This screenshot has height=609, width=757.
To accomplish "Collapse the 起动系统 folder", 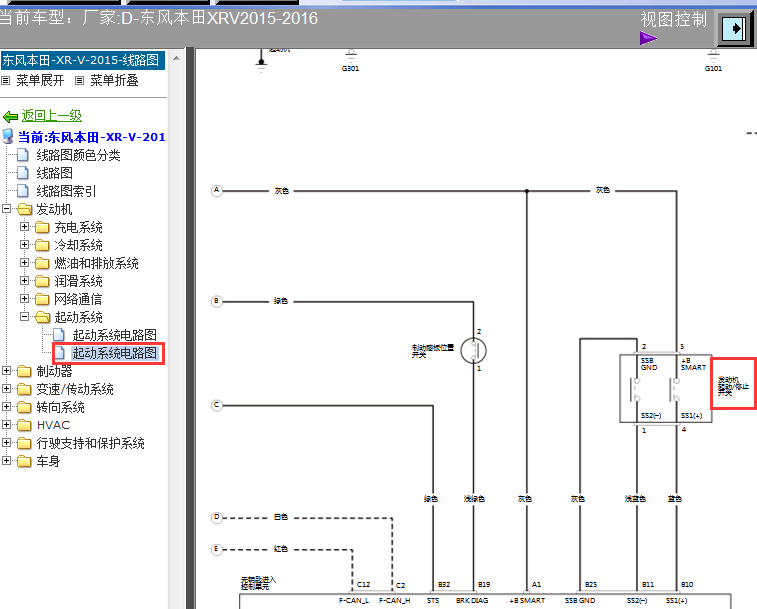I will click(x=24, y=317).
